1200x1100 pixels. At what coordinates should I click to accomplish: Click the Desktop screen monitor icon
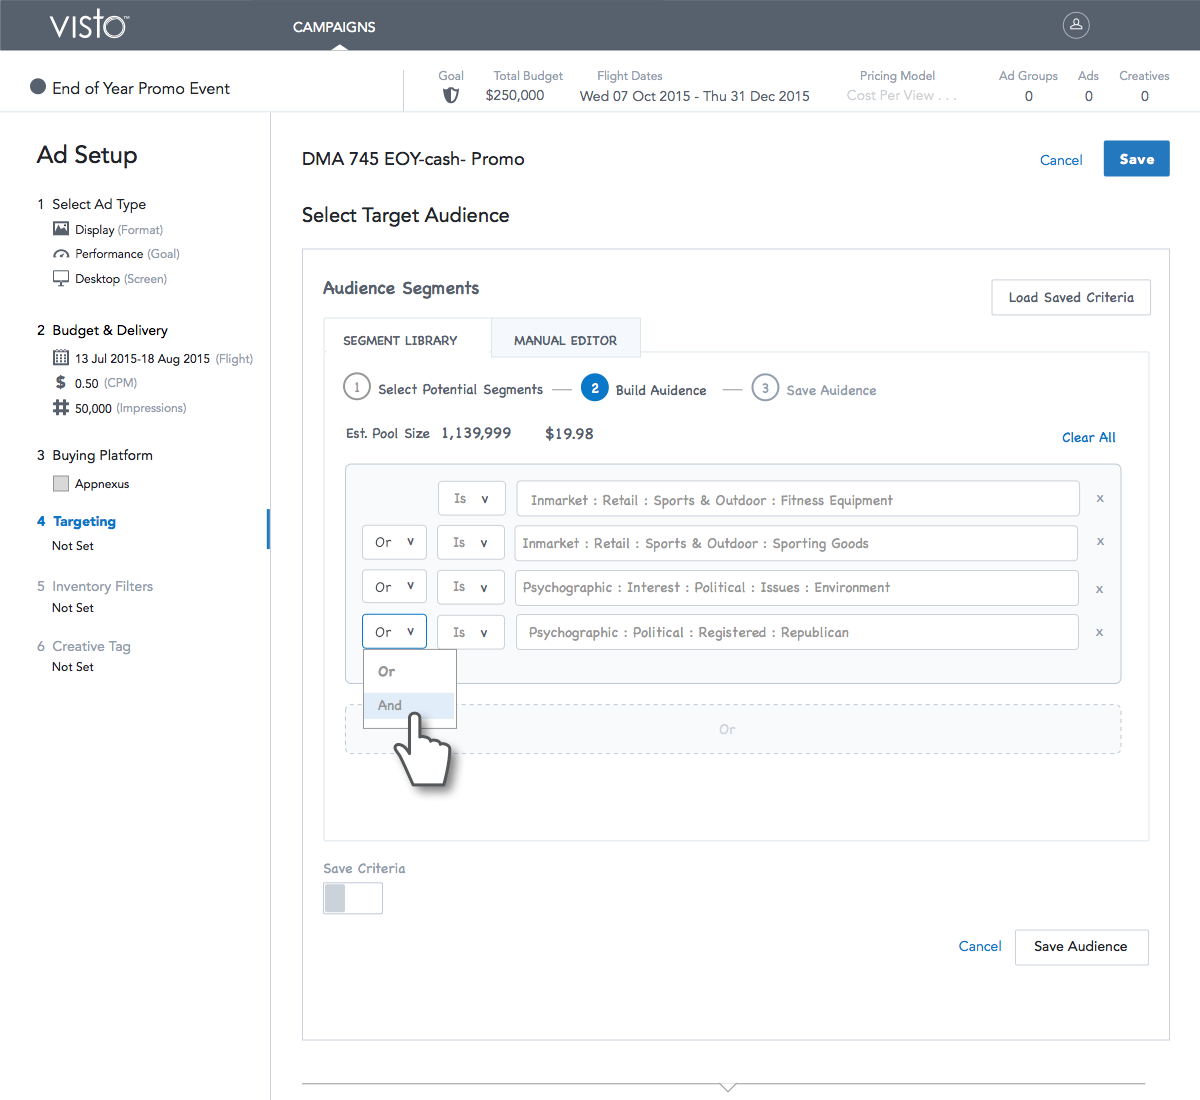click(x=61, y=278)
